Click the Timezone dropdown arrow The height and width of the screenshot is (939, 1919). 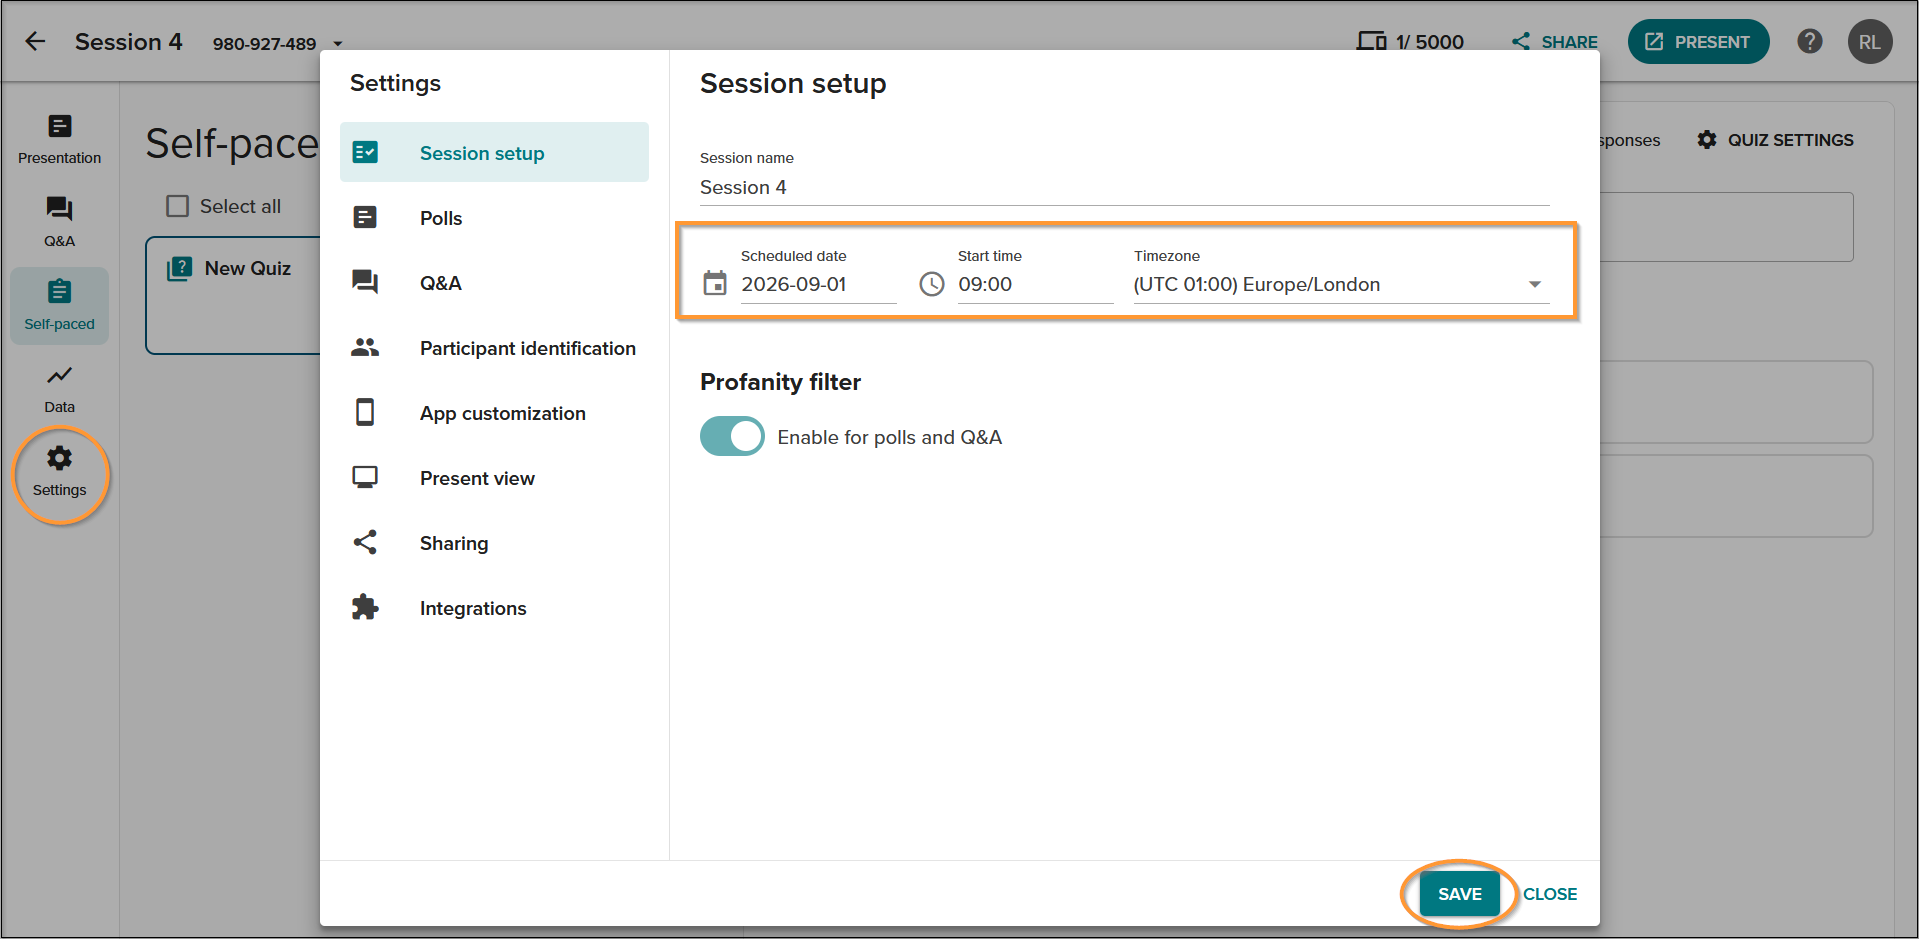[1535, 285]
